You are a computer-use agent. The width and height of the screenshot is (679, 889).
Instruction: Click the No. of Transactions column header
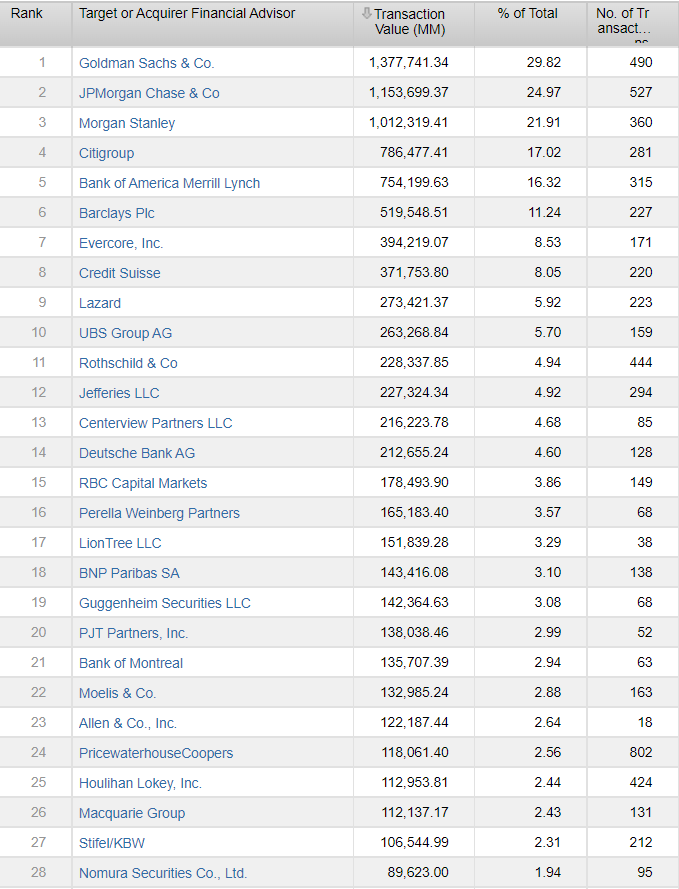coord(622,21)
